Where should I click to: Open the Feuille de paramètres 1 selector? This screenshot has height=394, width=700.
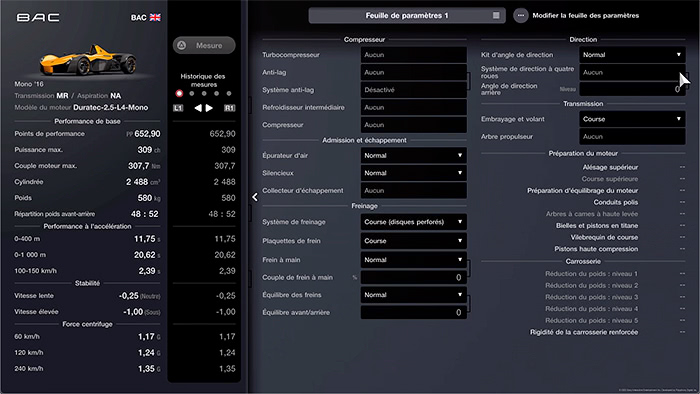pyautogui.click(x=407, y=15)
